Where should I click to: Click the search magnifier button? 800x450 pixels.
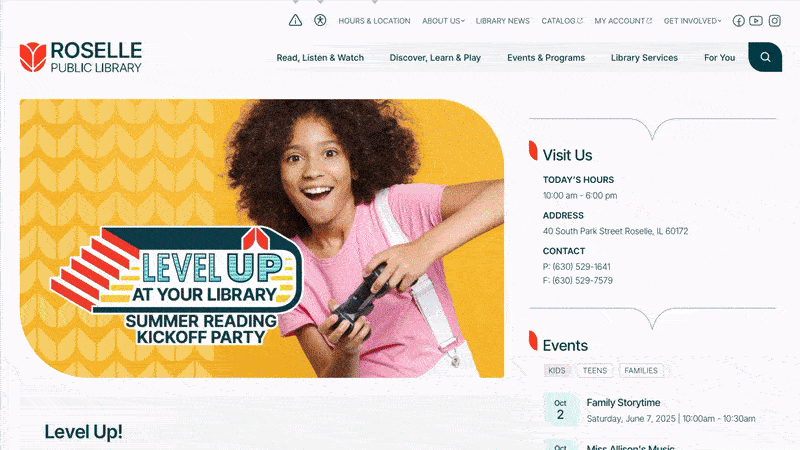point(765,57)
